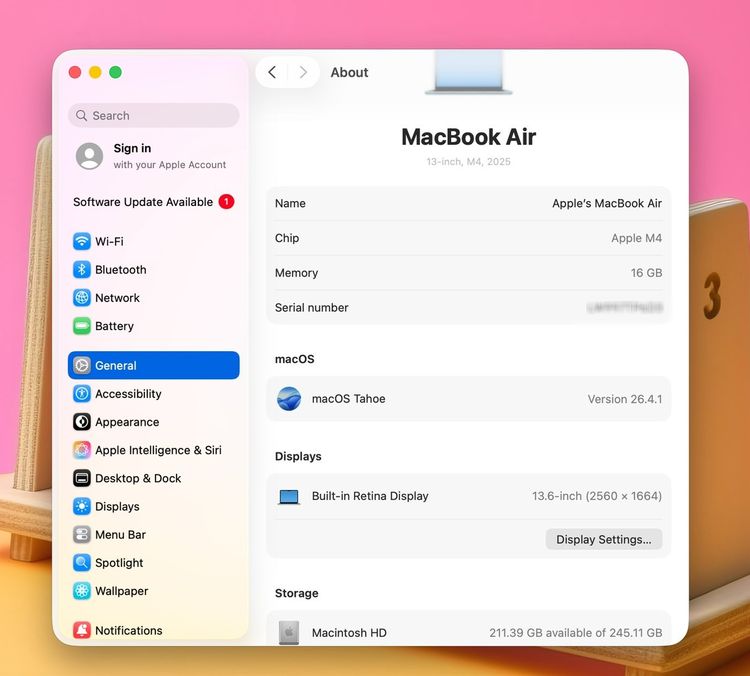
Task: Click the Wallpaper flower icon
Action: [82, 591]
